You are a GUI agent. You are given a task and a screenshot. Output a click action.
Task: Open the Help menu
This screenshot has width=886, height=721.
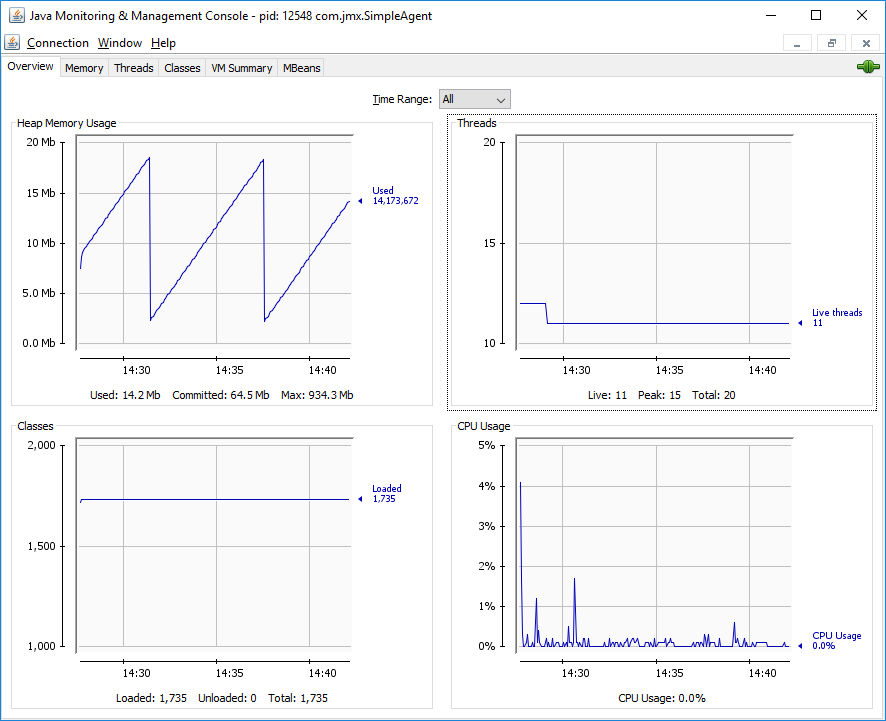tap(163, 43)
